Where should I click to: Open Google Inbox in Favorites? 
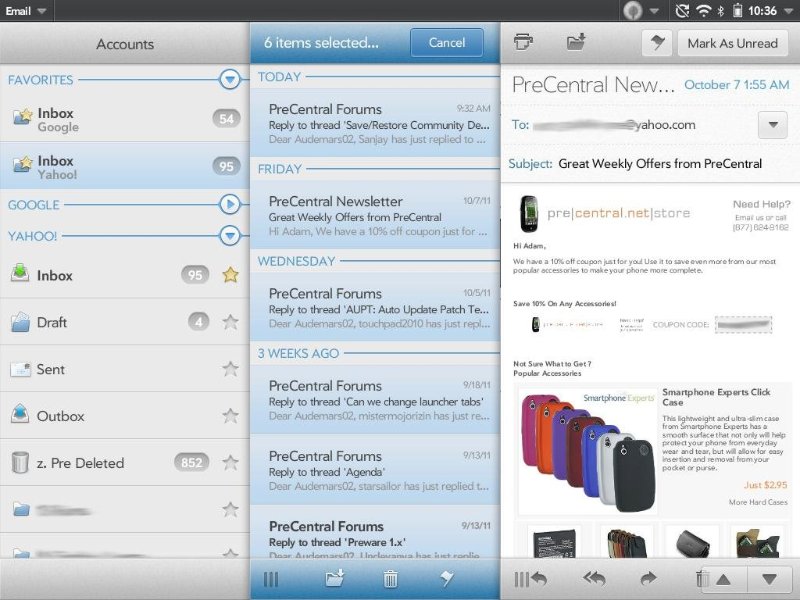click(x=124, y=119)
